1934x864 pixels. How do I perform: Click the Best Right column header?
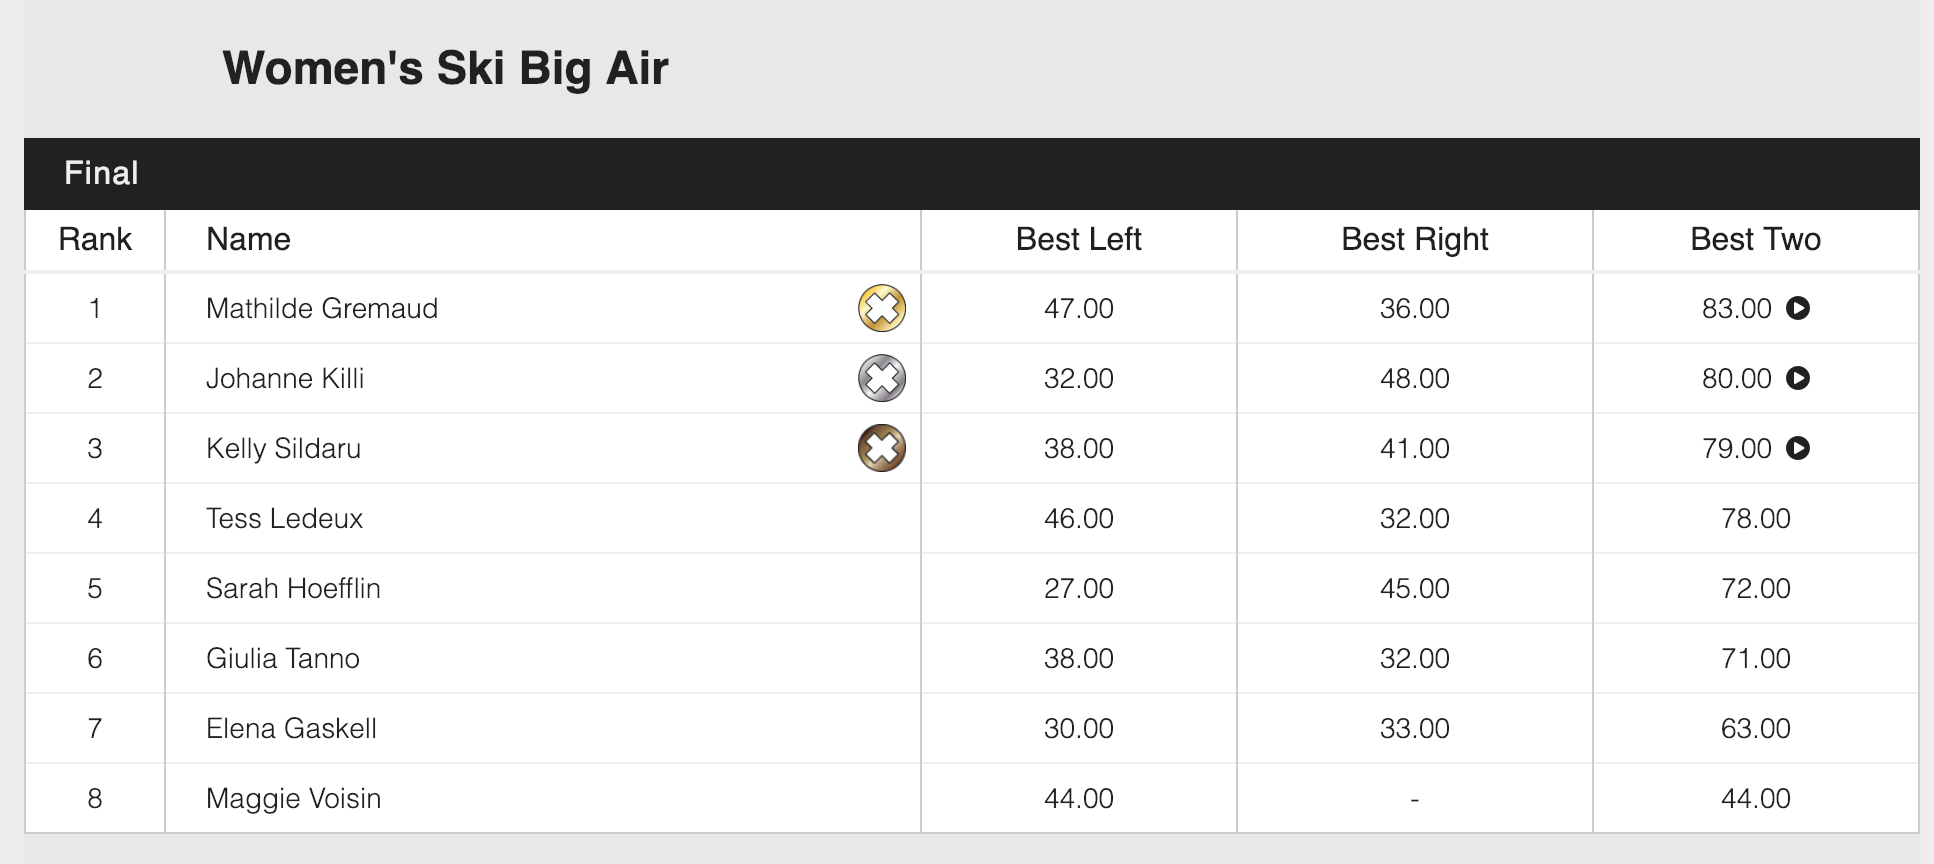[1415, 240]
